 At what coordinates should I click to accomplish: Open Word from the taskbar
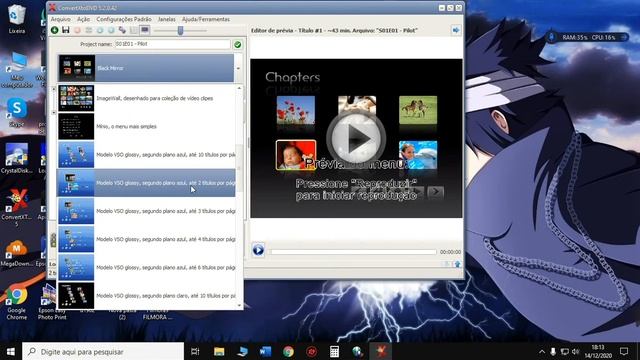point(265,351)
